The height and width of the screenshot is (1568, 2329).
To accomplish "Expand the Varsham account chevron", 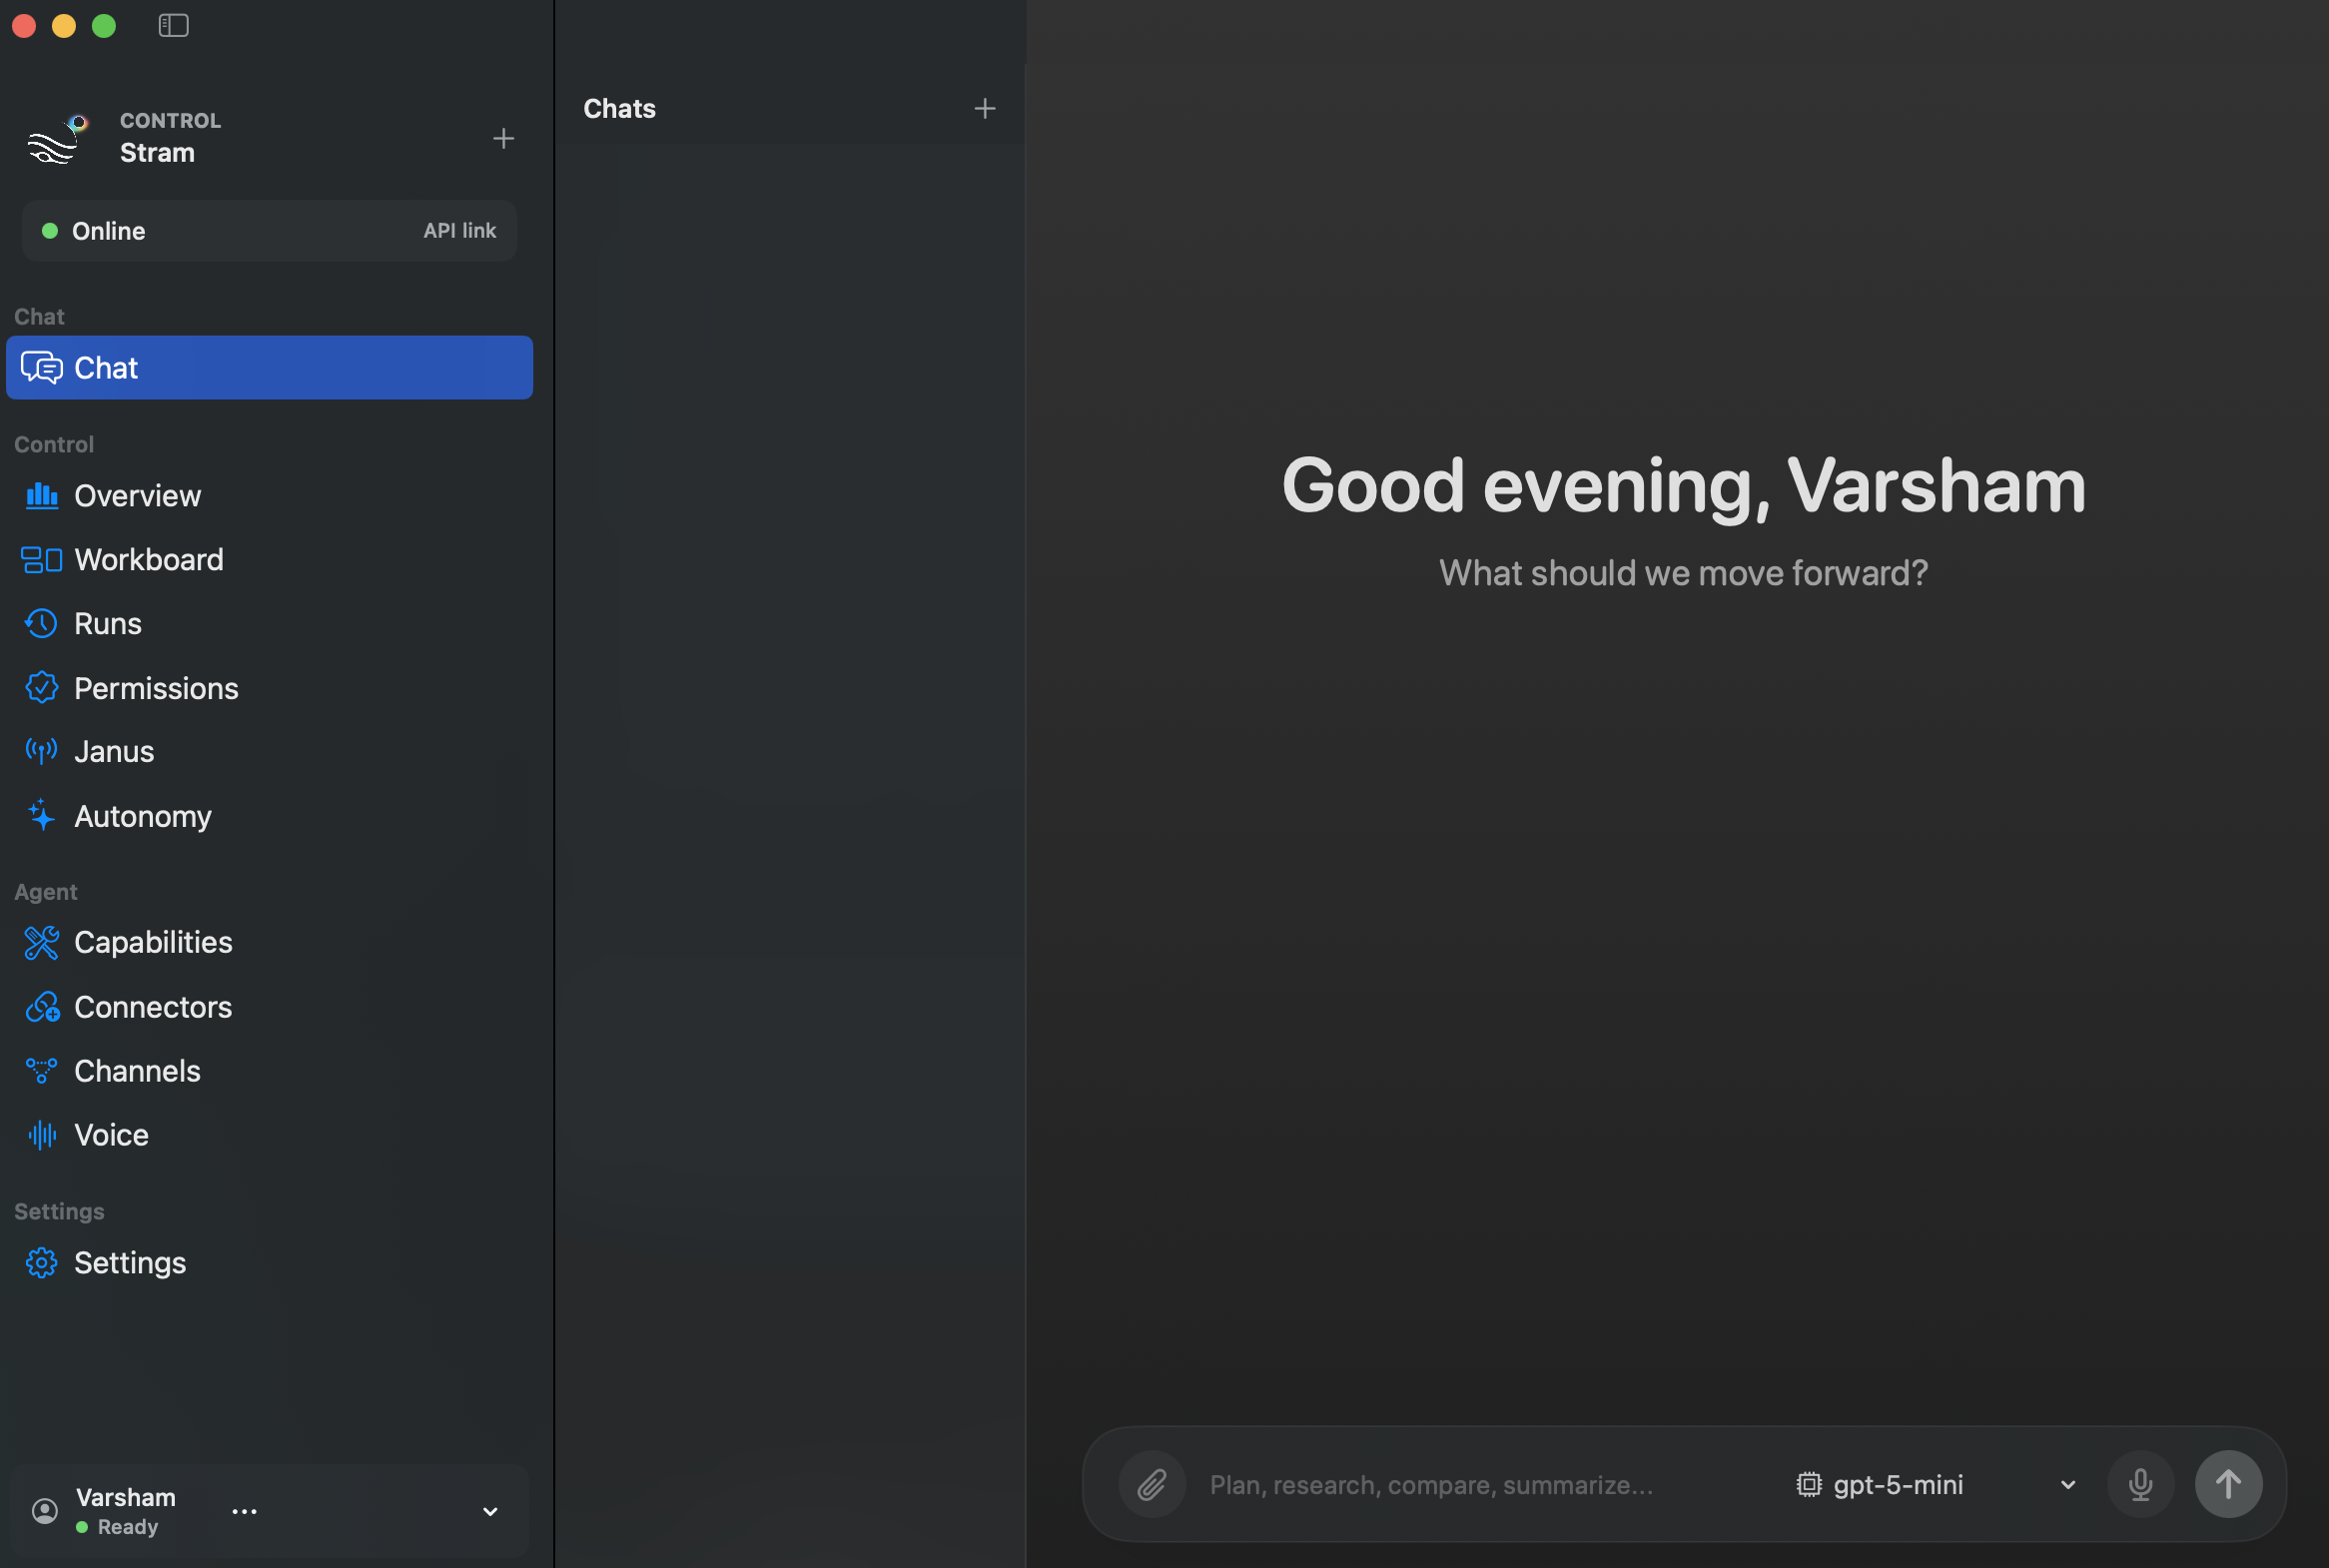I will [490, 1511].
